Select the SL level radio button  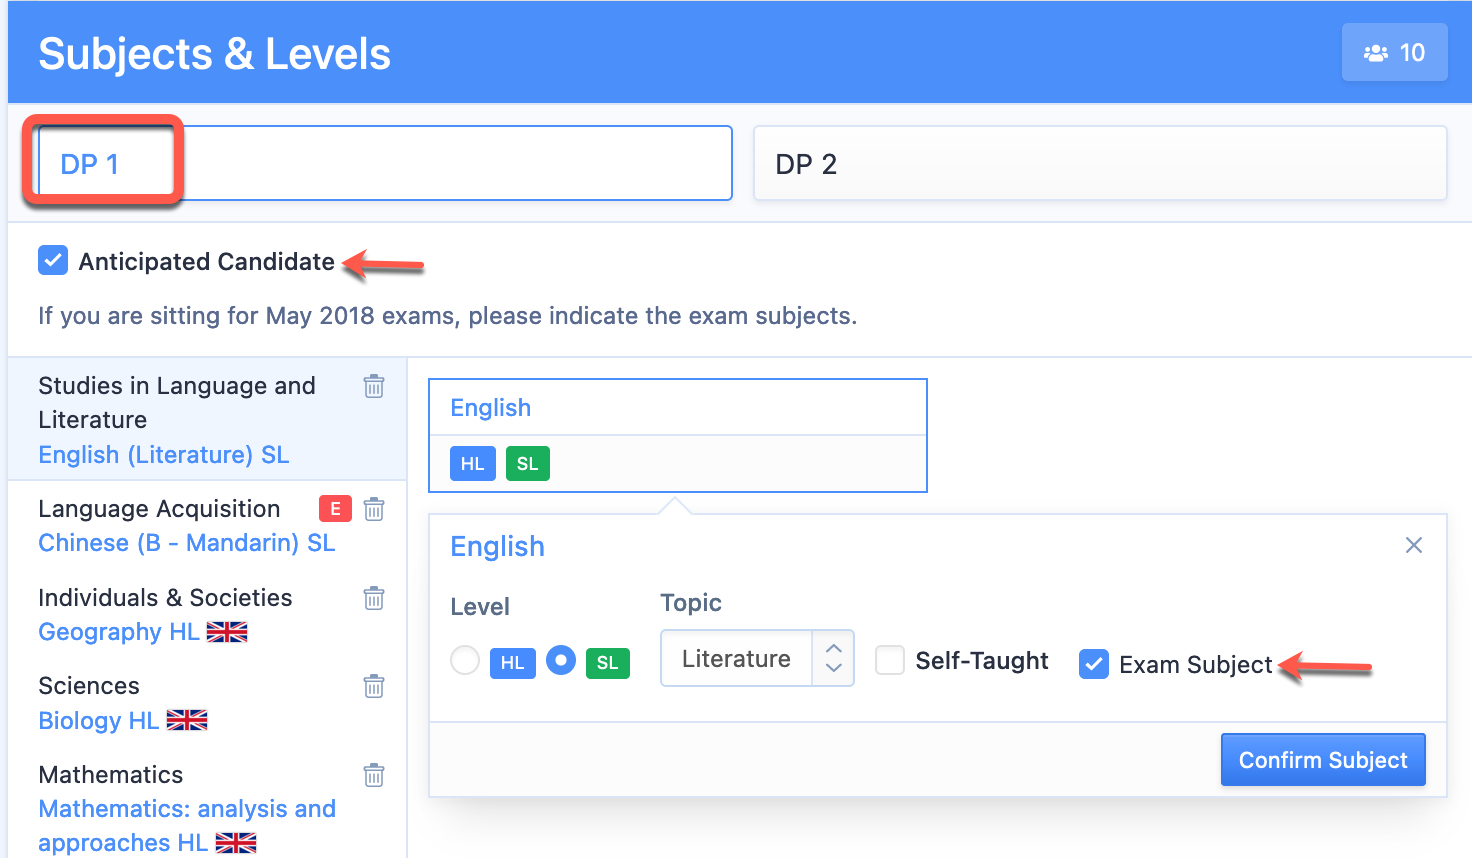click(561, 660)
